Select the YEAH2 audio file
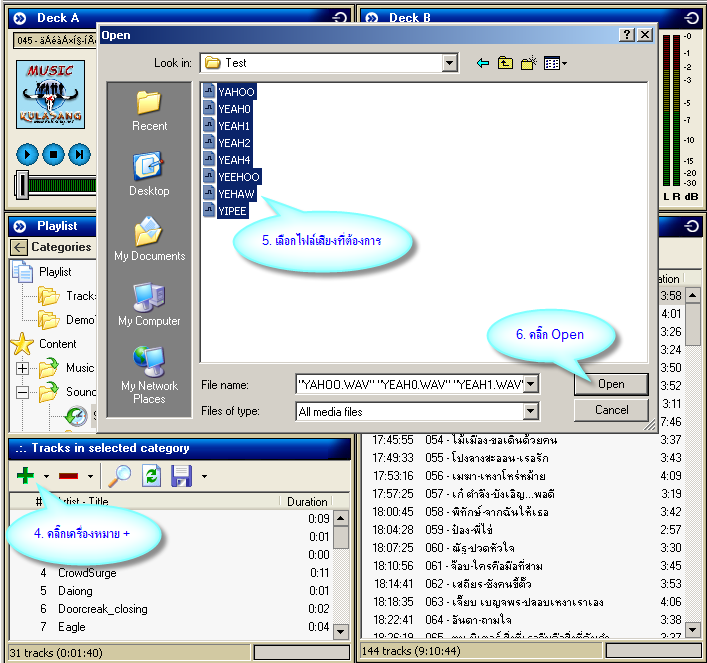Viewport: 707px width, 663px height. (x=227, y=143)
